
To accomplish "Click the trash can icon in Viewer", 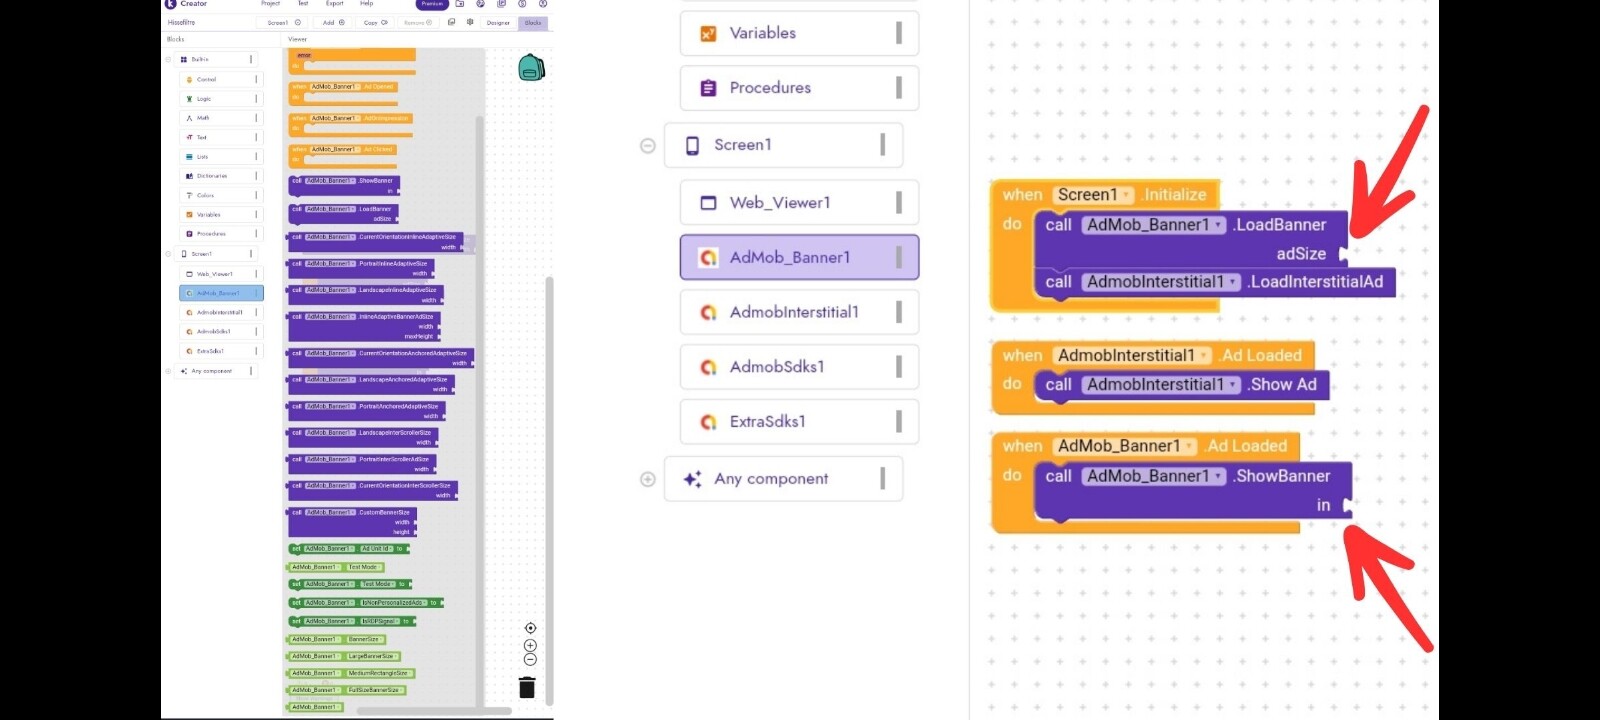I will click(x=527, y=687).
